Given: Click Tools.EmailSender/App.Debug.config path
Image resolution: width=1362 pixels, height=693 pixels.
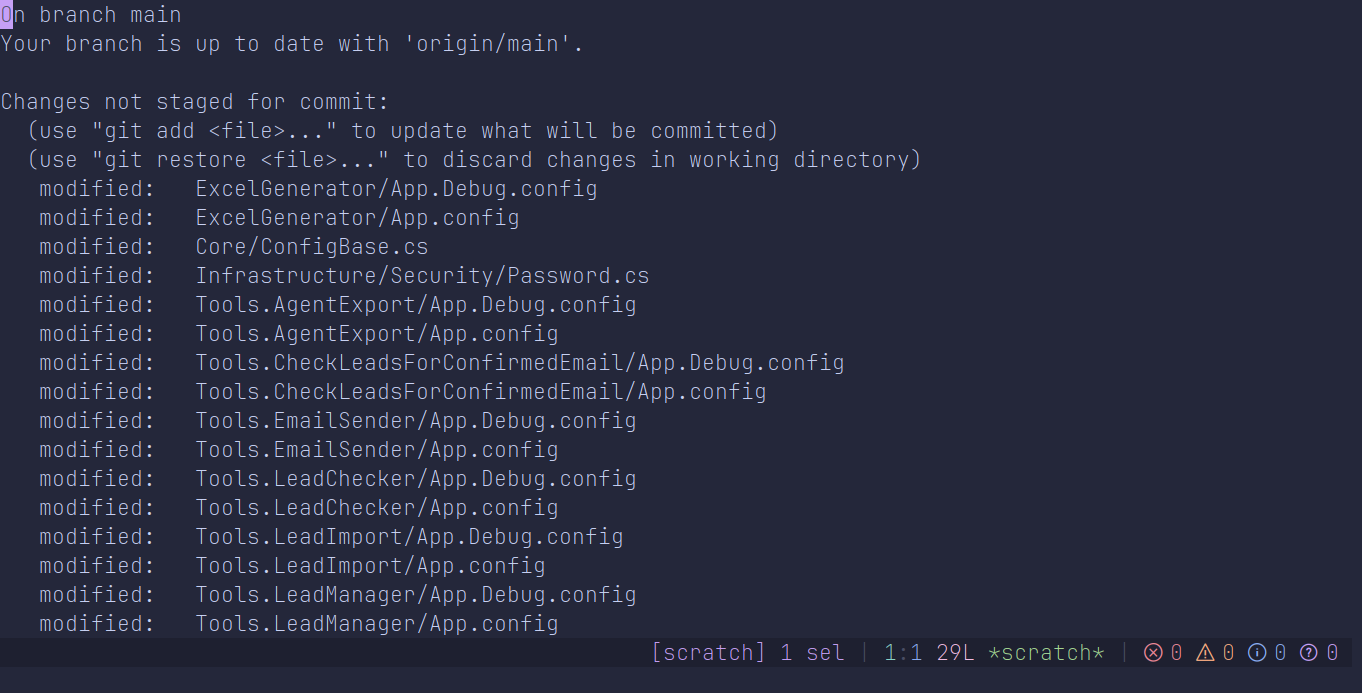Looking at the screenshot, I should (416, 421).
